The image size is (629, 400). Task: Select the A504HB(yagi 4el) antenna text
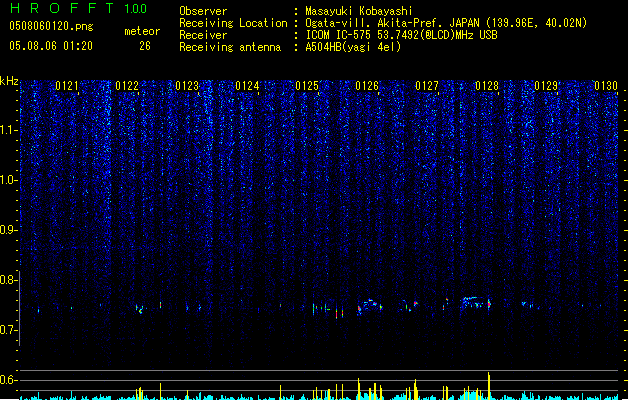(x=353, y=47)
